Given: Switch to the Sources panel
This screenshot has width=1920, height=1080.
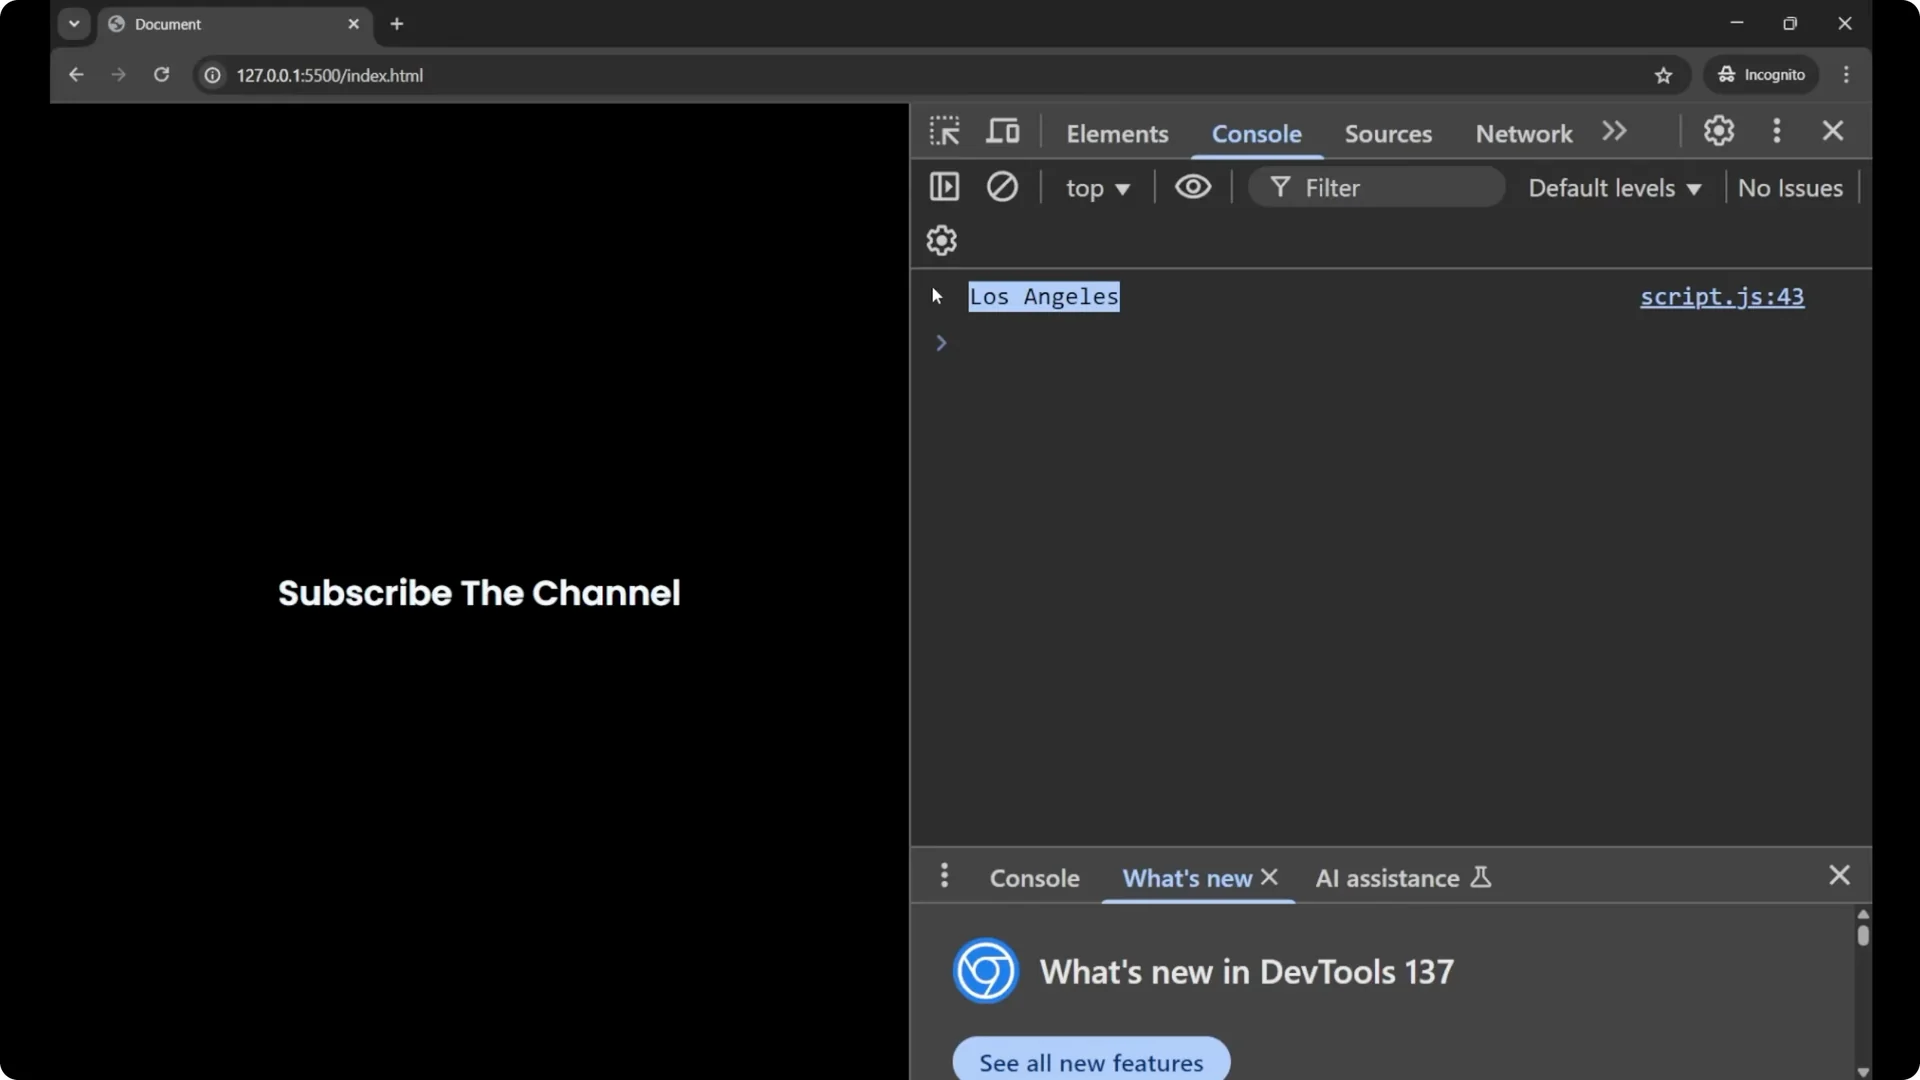Looking at the screenshot, I should [x=1389, y=133].
